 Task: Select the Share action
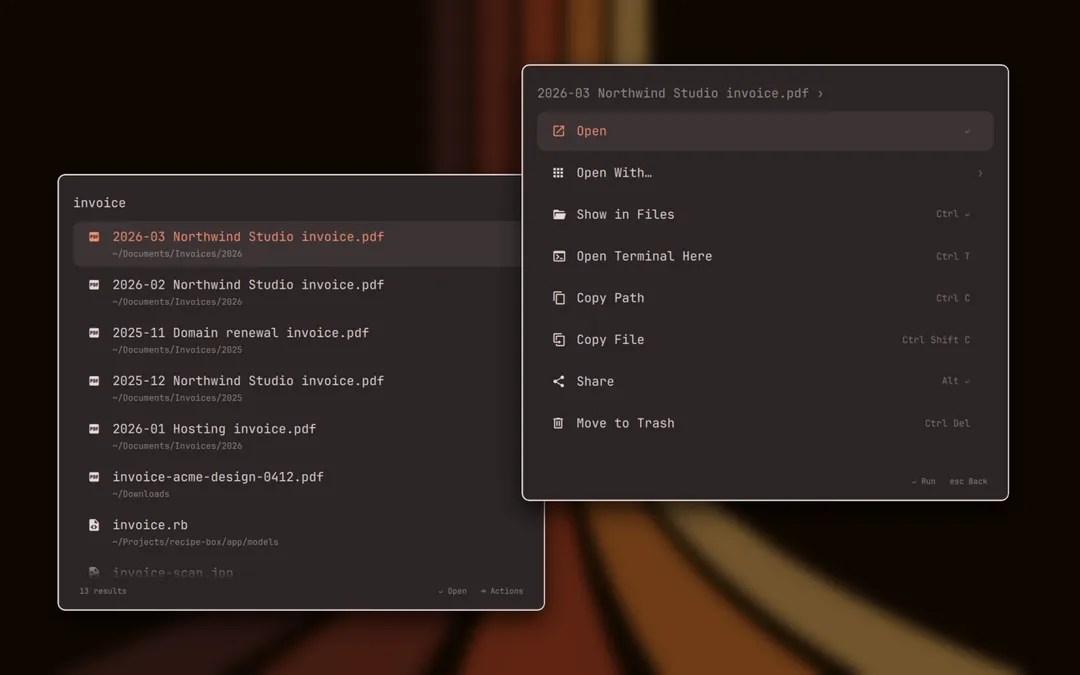click(x=765, y=382)
